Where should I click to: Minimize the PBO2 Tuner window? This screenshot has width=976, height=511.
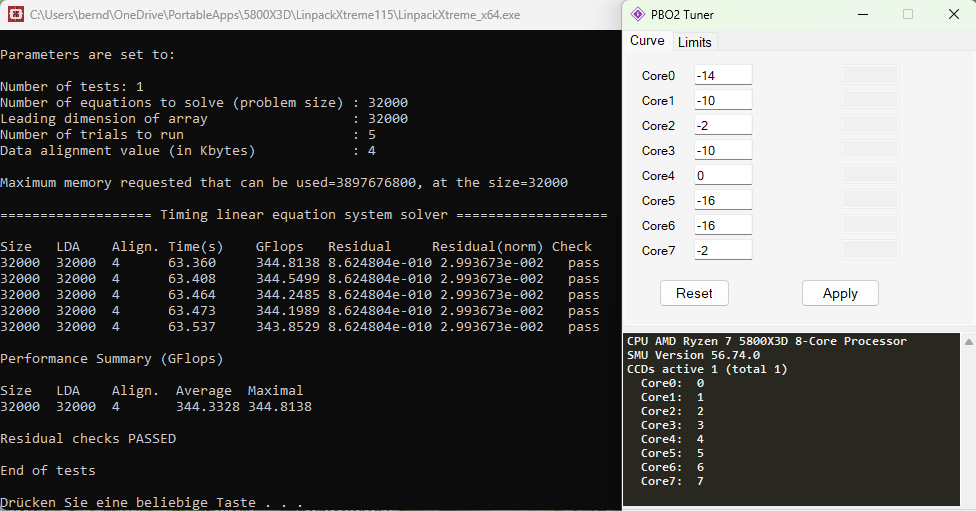click(863, 14)
